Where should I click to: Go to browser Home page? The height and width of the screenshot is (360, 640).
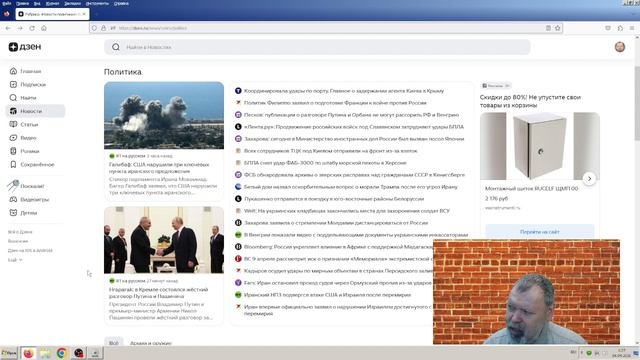point(44,28)
